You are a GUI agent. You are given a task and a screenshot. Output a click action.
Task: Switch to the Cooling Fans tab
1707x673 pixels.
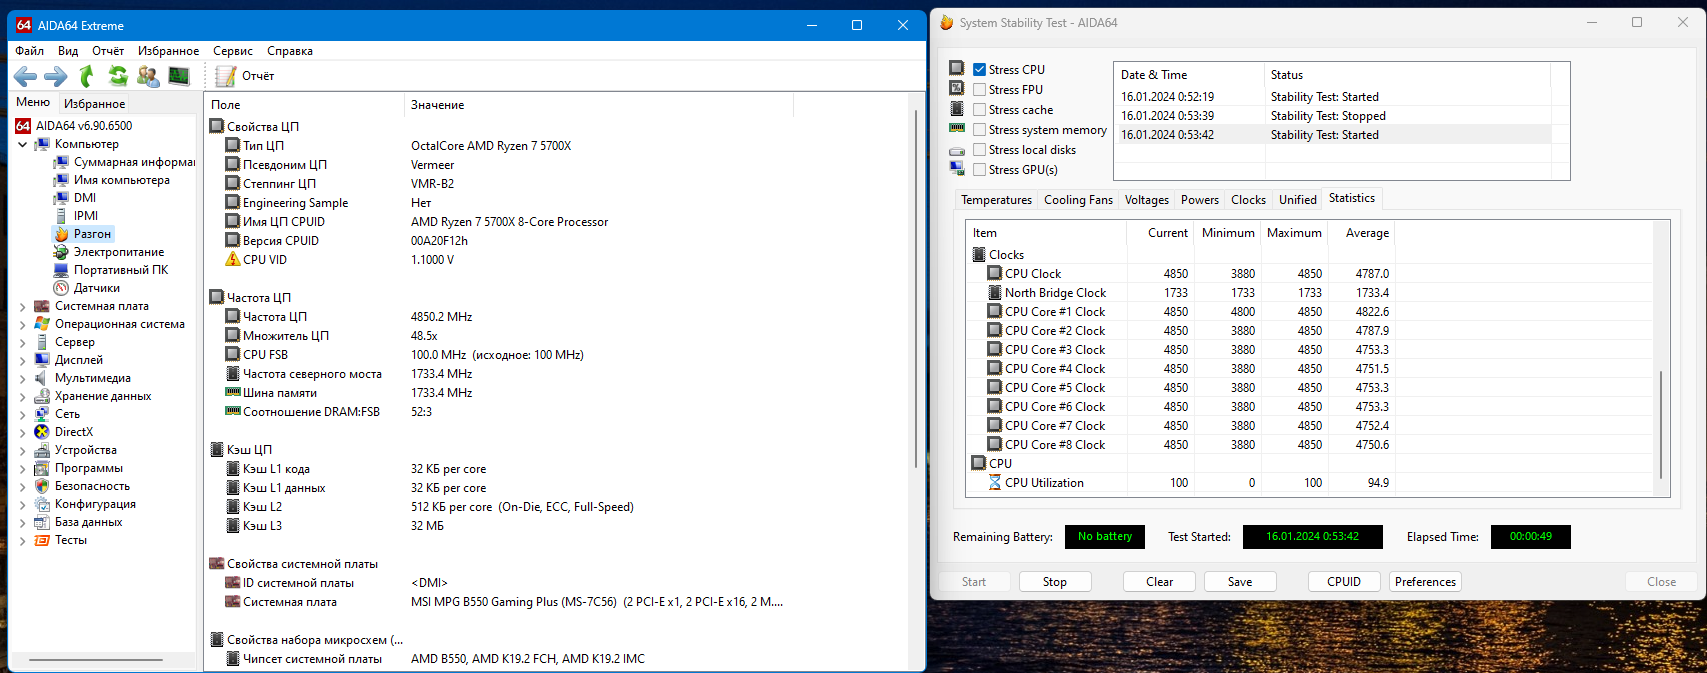click(x=1078, y=200)
